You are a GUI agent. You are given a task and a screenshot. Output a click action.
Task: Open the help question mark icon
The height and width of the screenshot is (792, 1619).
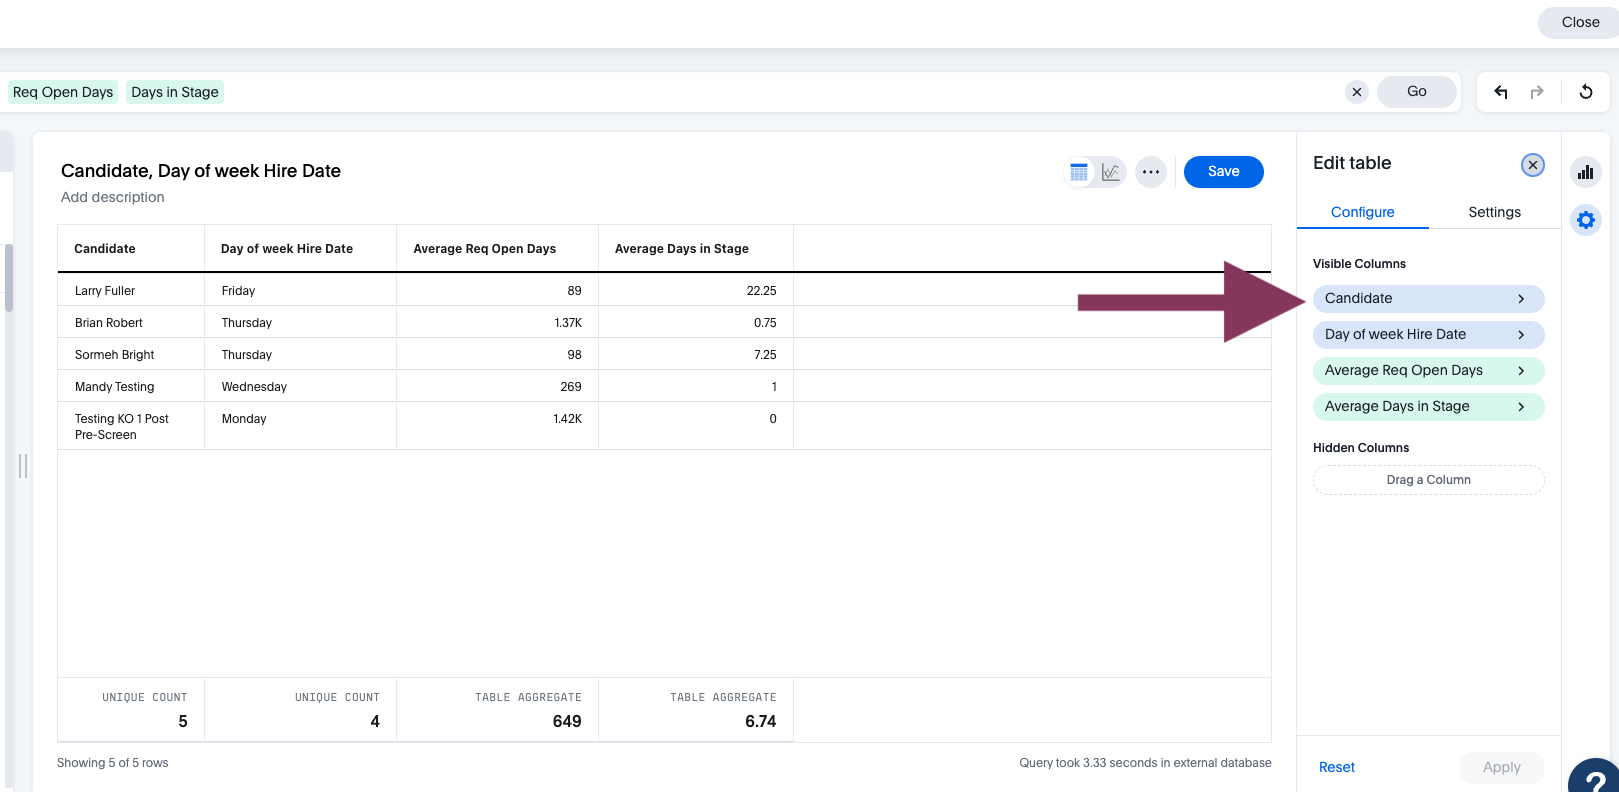coord(1595,777)
